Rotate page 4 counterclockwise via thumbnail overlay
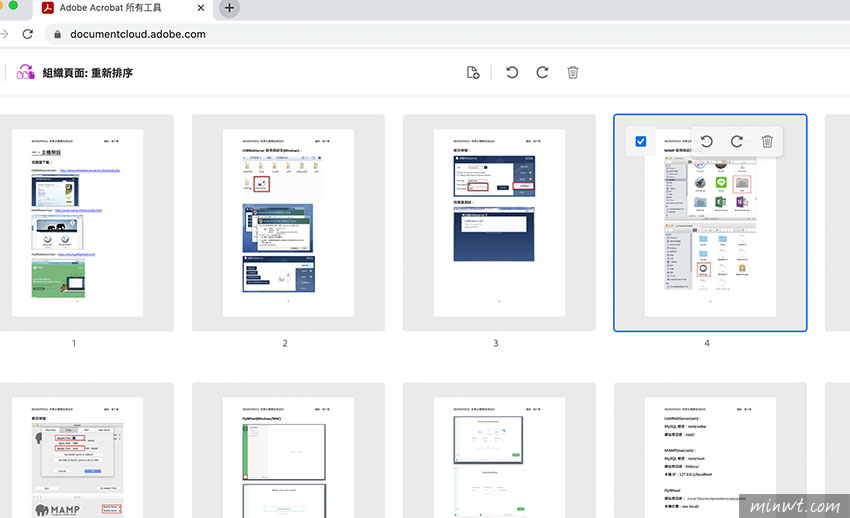This screenshot has width=850, height=518. pyautogui.click(x=706, y=141)
